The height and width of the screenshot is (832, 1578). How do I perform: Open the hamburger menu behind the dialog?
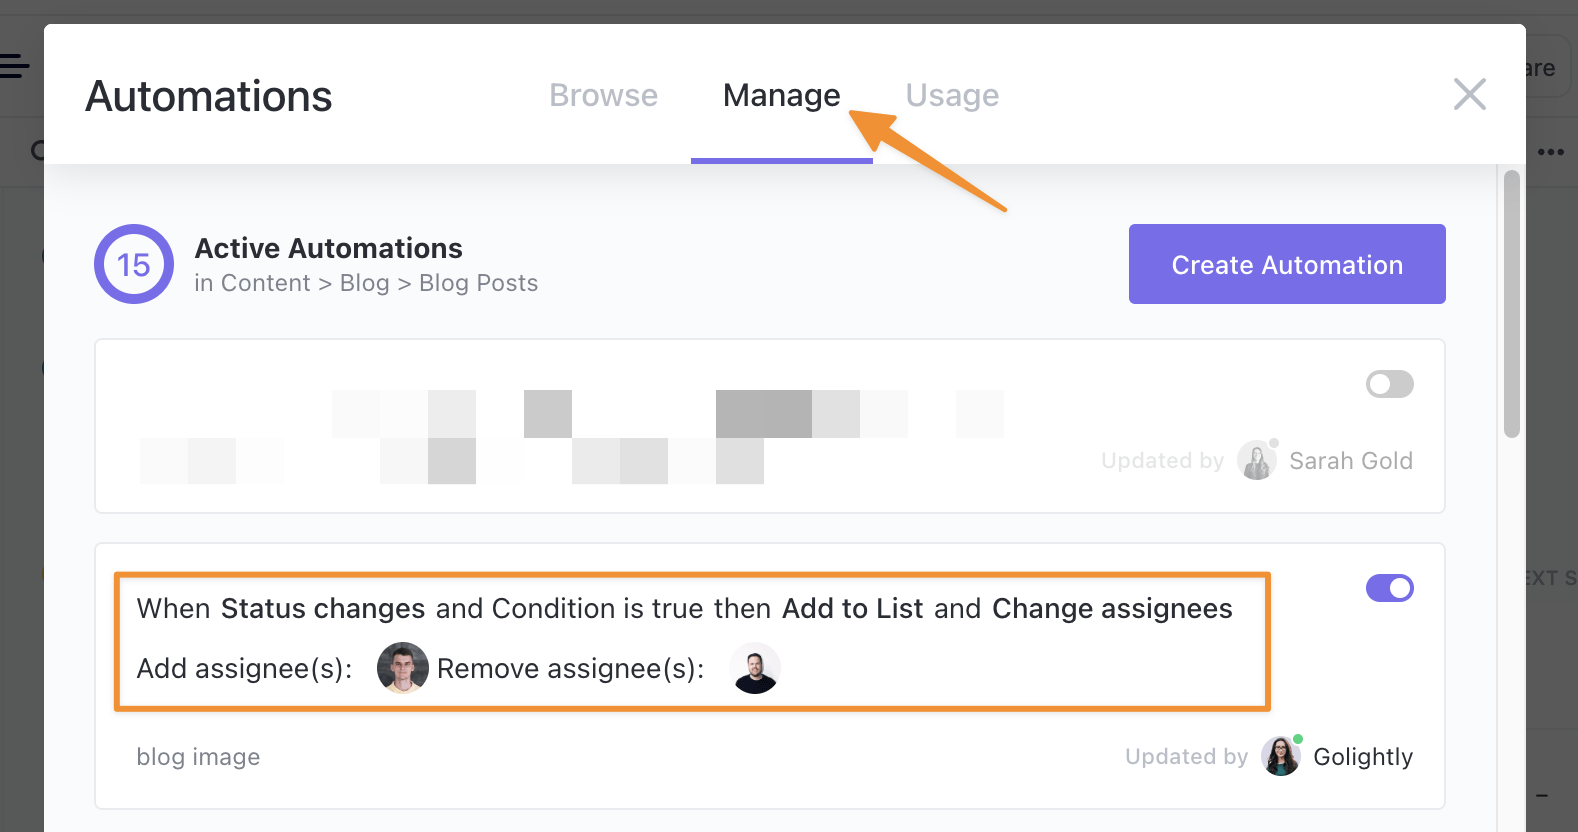click(x=14, y=67)
